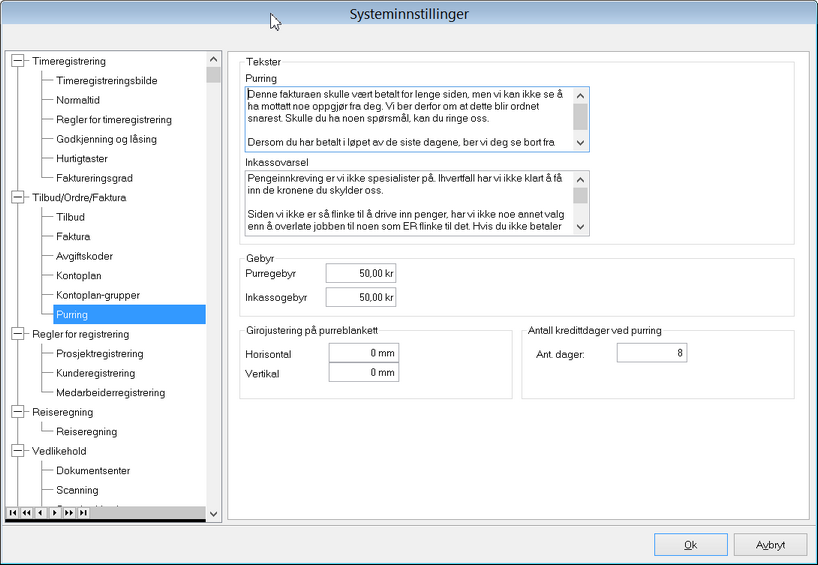This screenshot has height=565, width=818.
Task: Edit the Ant. dager field
Action: pos(652,353)
